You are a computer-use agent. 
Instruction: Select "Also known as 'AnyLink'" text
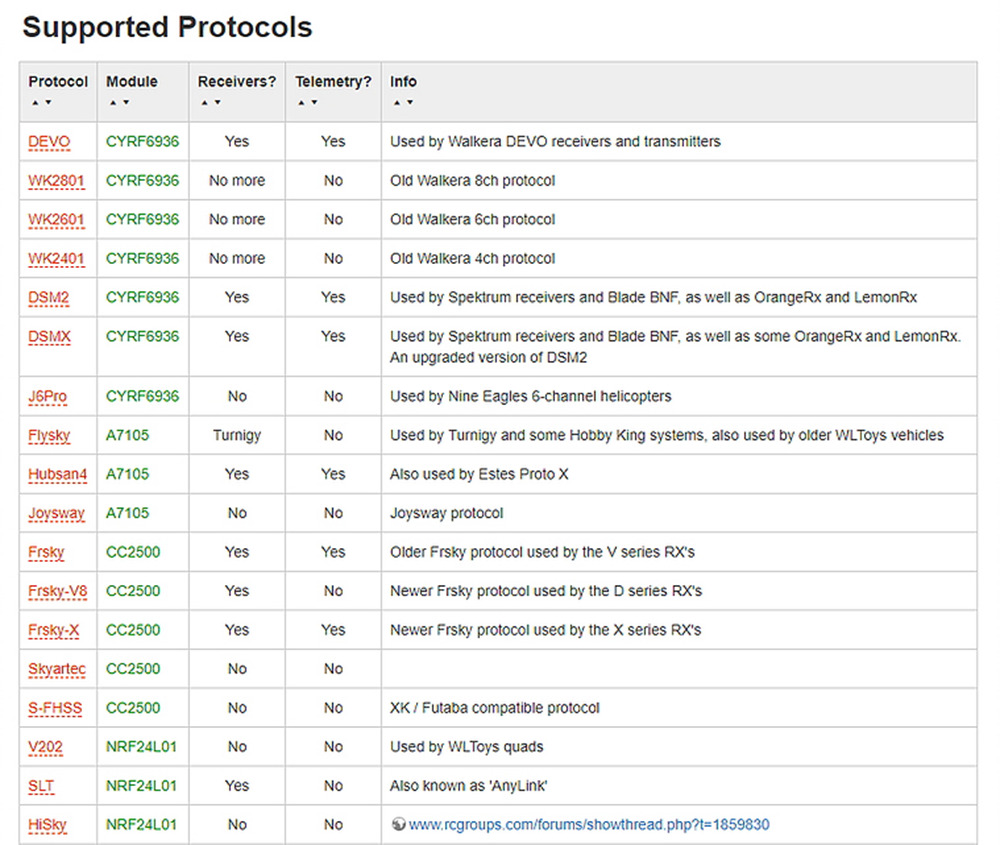tap(469, 786)
